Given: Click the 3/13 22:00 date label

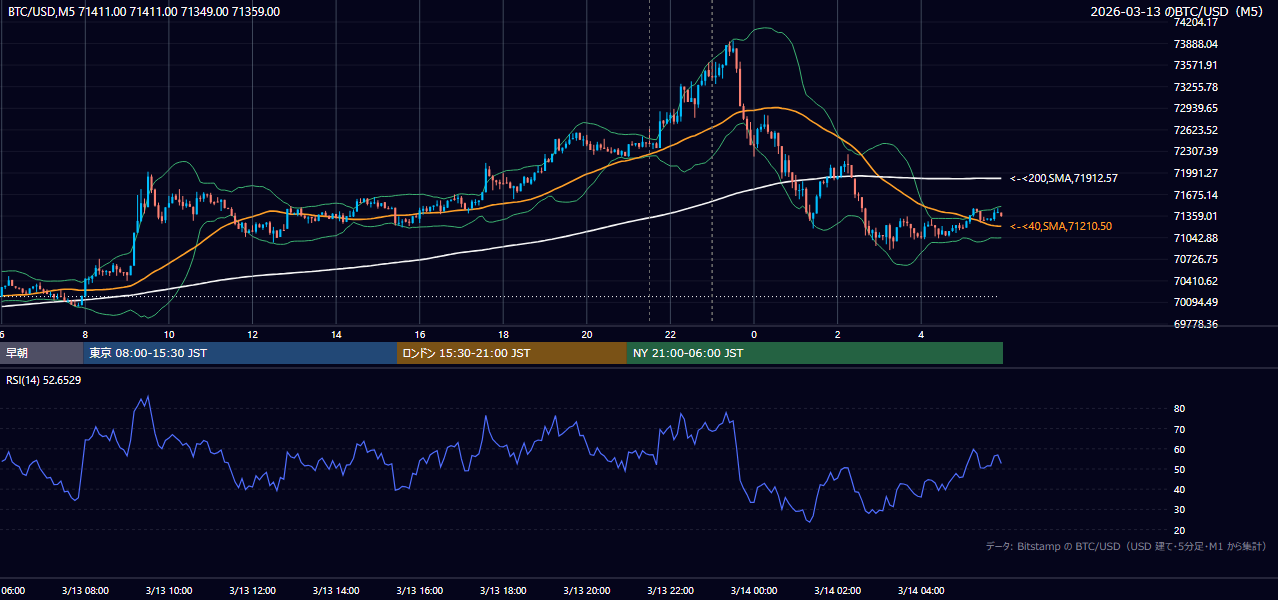Looking at the screenshot, I should [670, 591].
